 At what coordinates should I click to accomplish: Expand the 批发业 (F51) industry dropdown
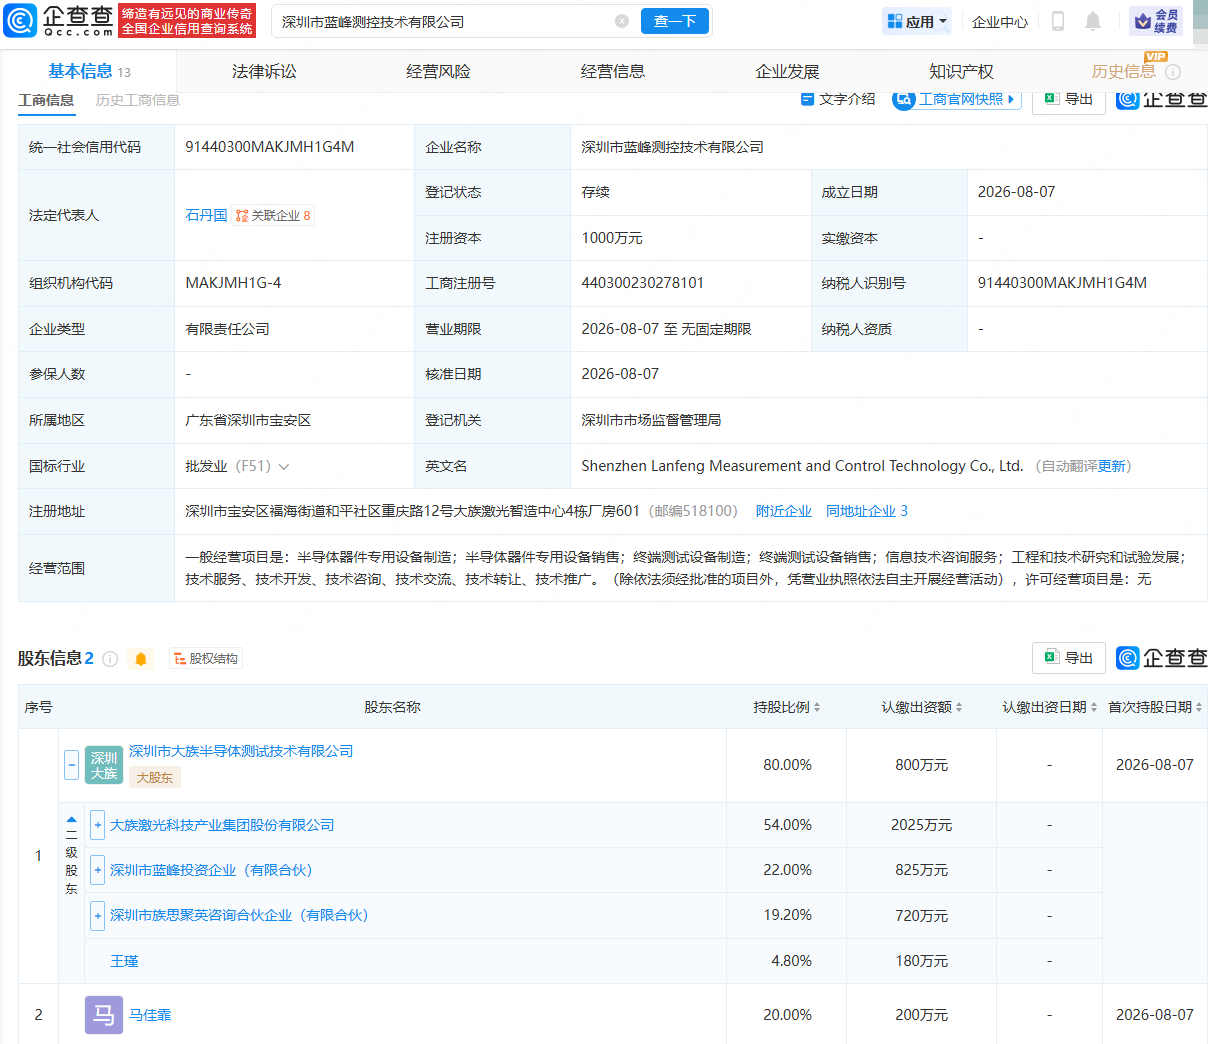coord(284,467)
